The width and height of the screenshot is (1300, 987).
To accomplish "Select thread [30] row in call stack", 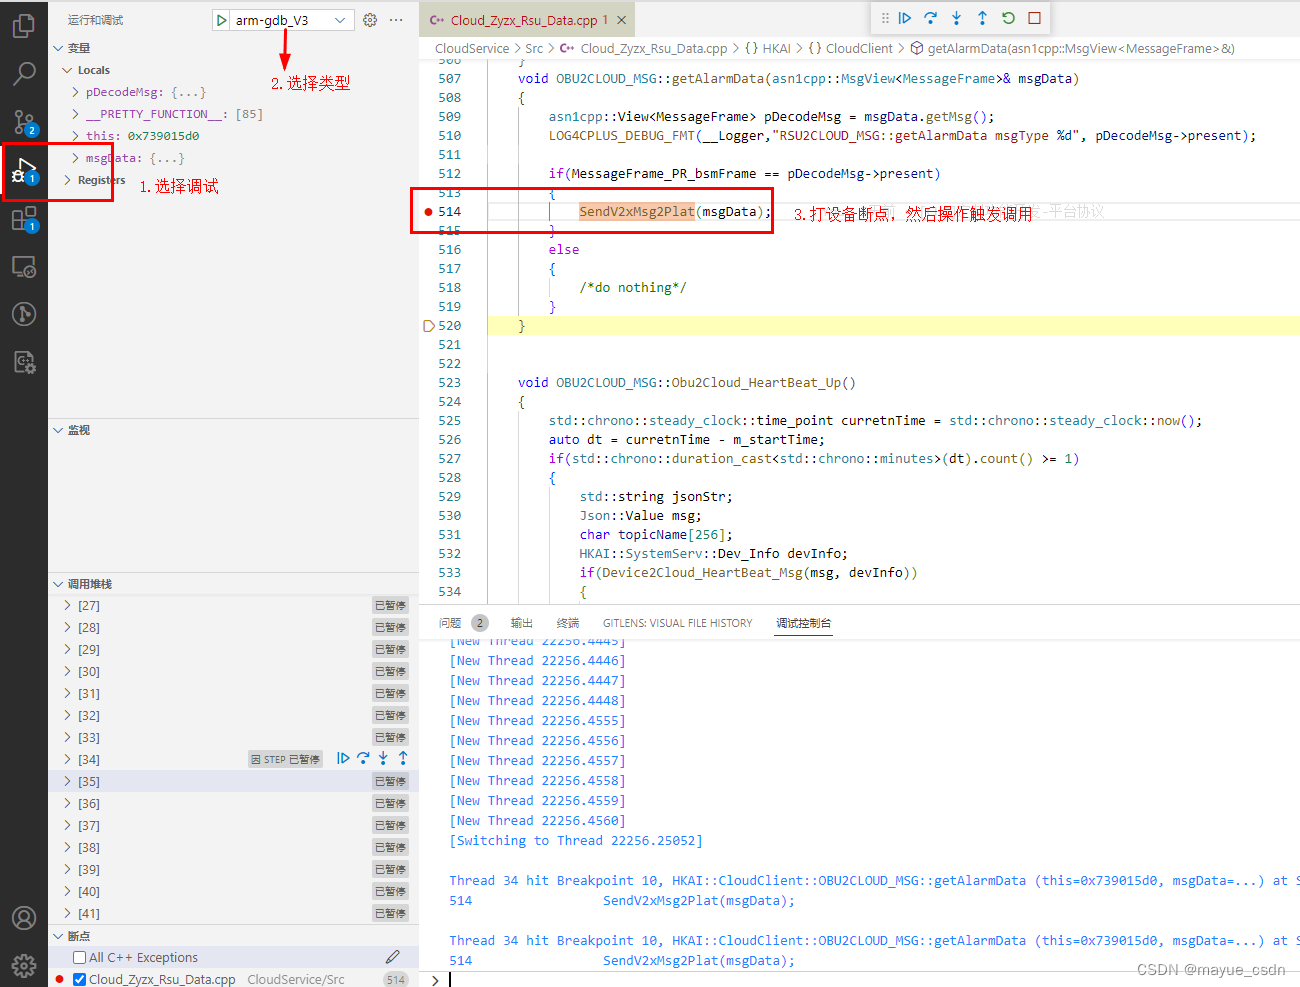I will [x=233, y=671].
